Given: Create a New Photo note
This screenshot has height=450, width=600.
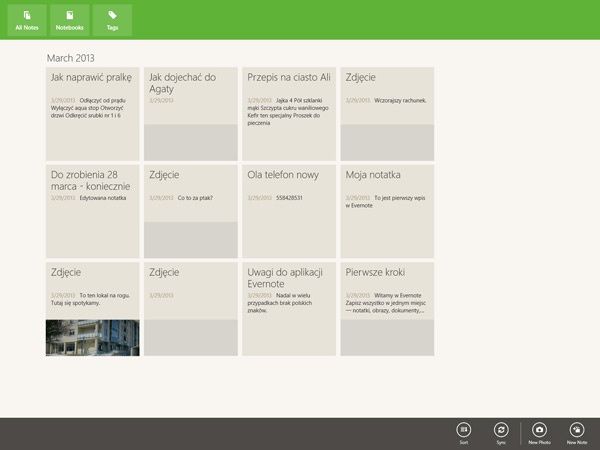Looking at the screenshot, I should coord(539,433).
